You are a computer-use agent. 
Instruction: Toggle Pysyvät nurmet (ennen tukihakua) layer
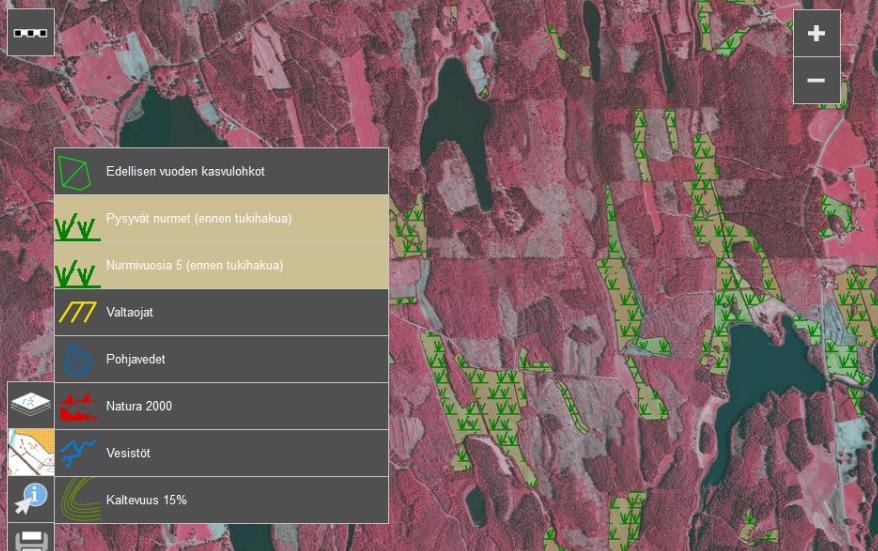[221, 218]
